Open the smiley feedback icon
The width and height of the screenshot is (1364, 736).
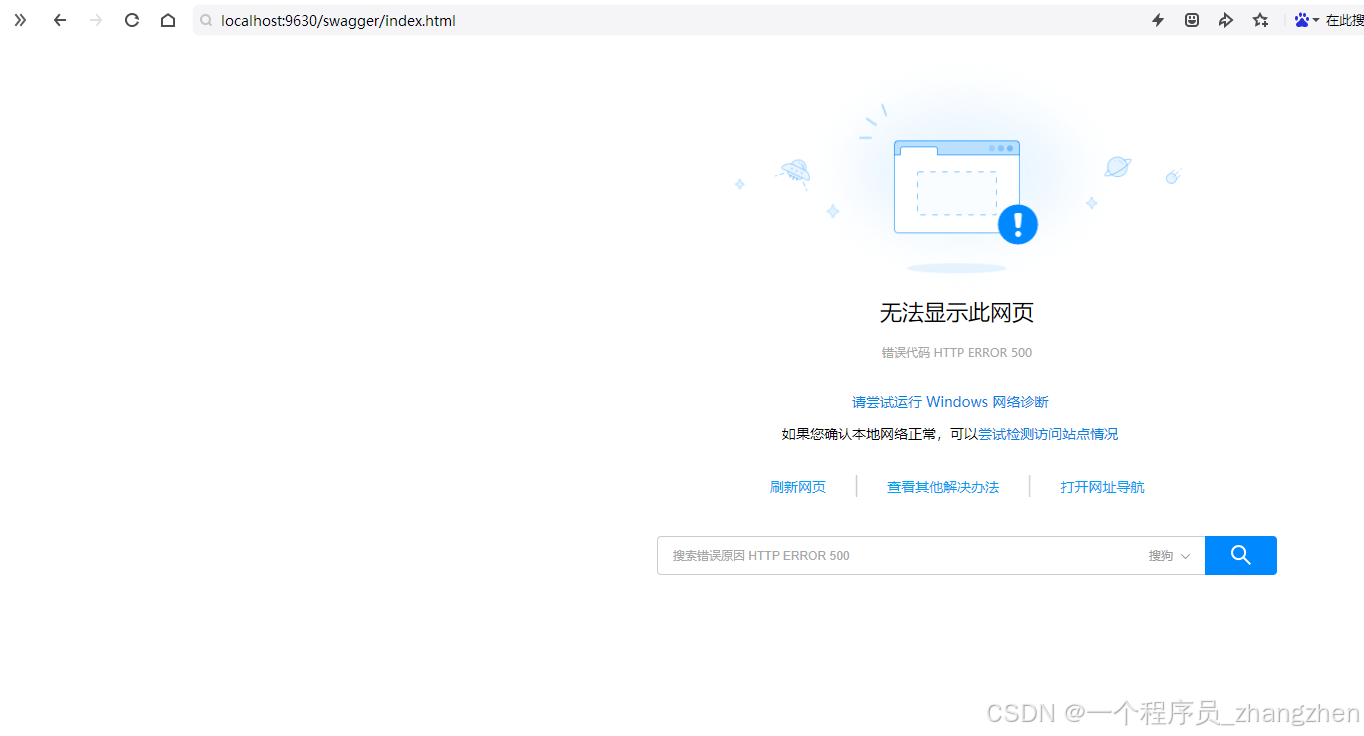1191,19
